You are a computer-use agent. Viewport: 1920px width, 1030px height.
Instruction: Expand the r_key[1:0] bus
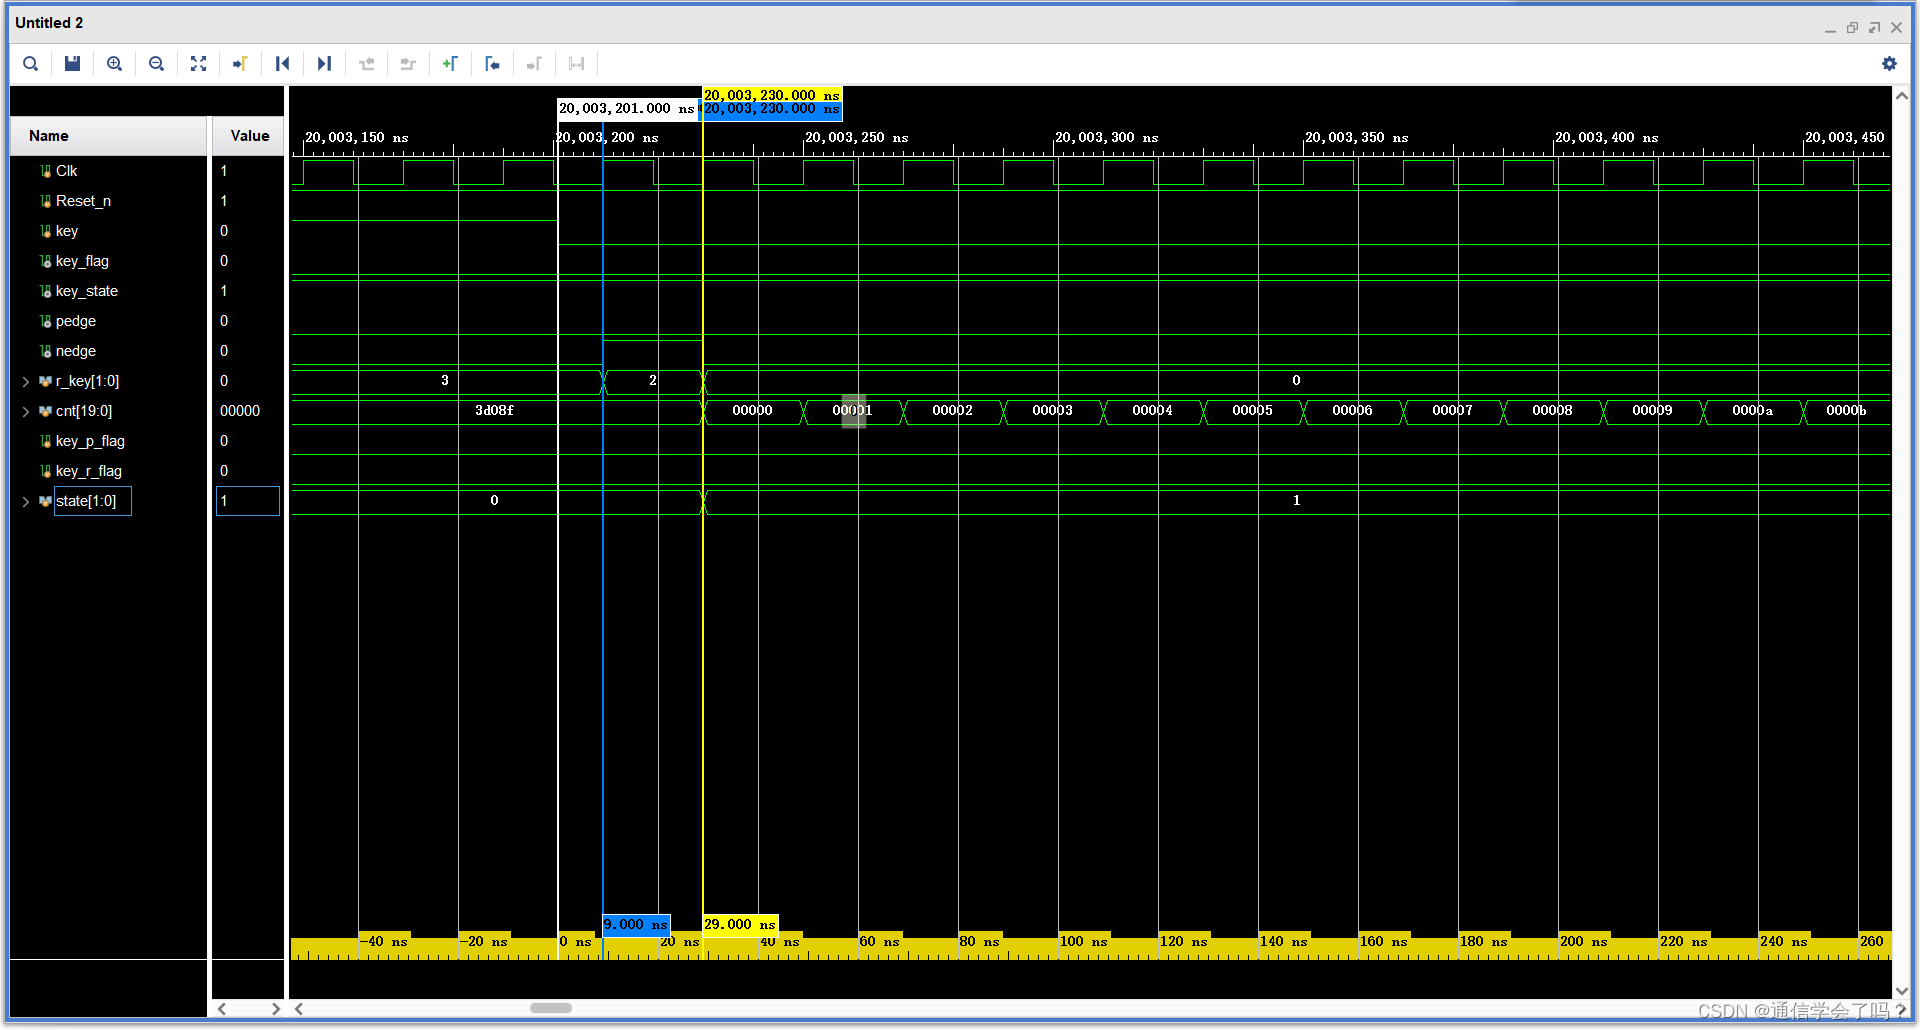tap(26, 381)
